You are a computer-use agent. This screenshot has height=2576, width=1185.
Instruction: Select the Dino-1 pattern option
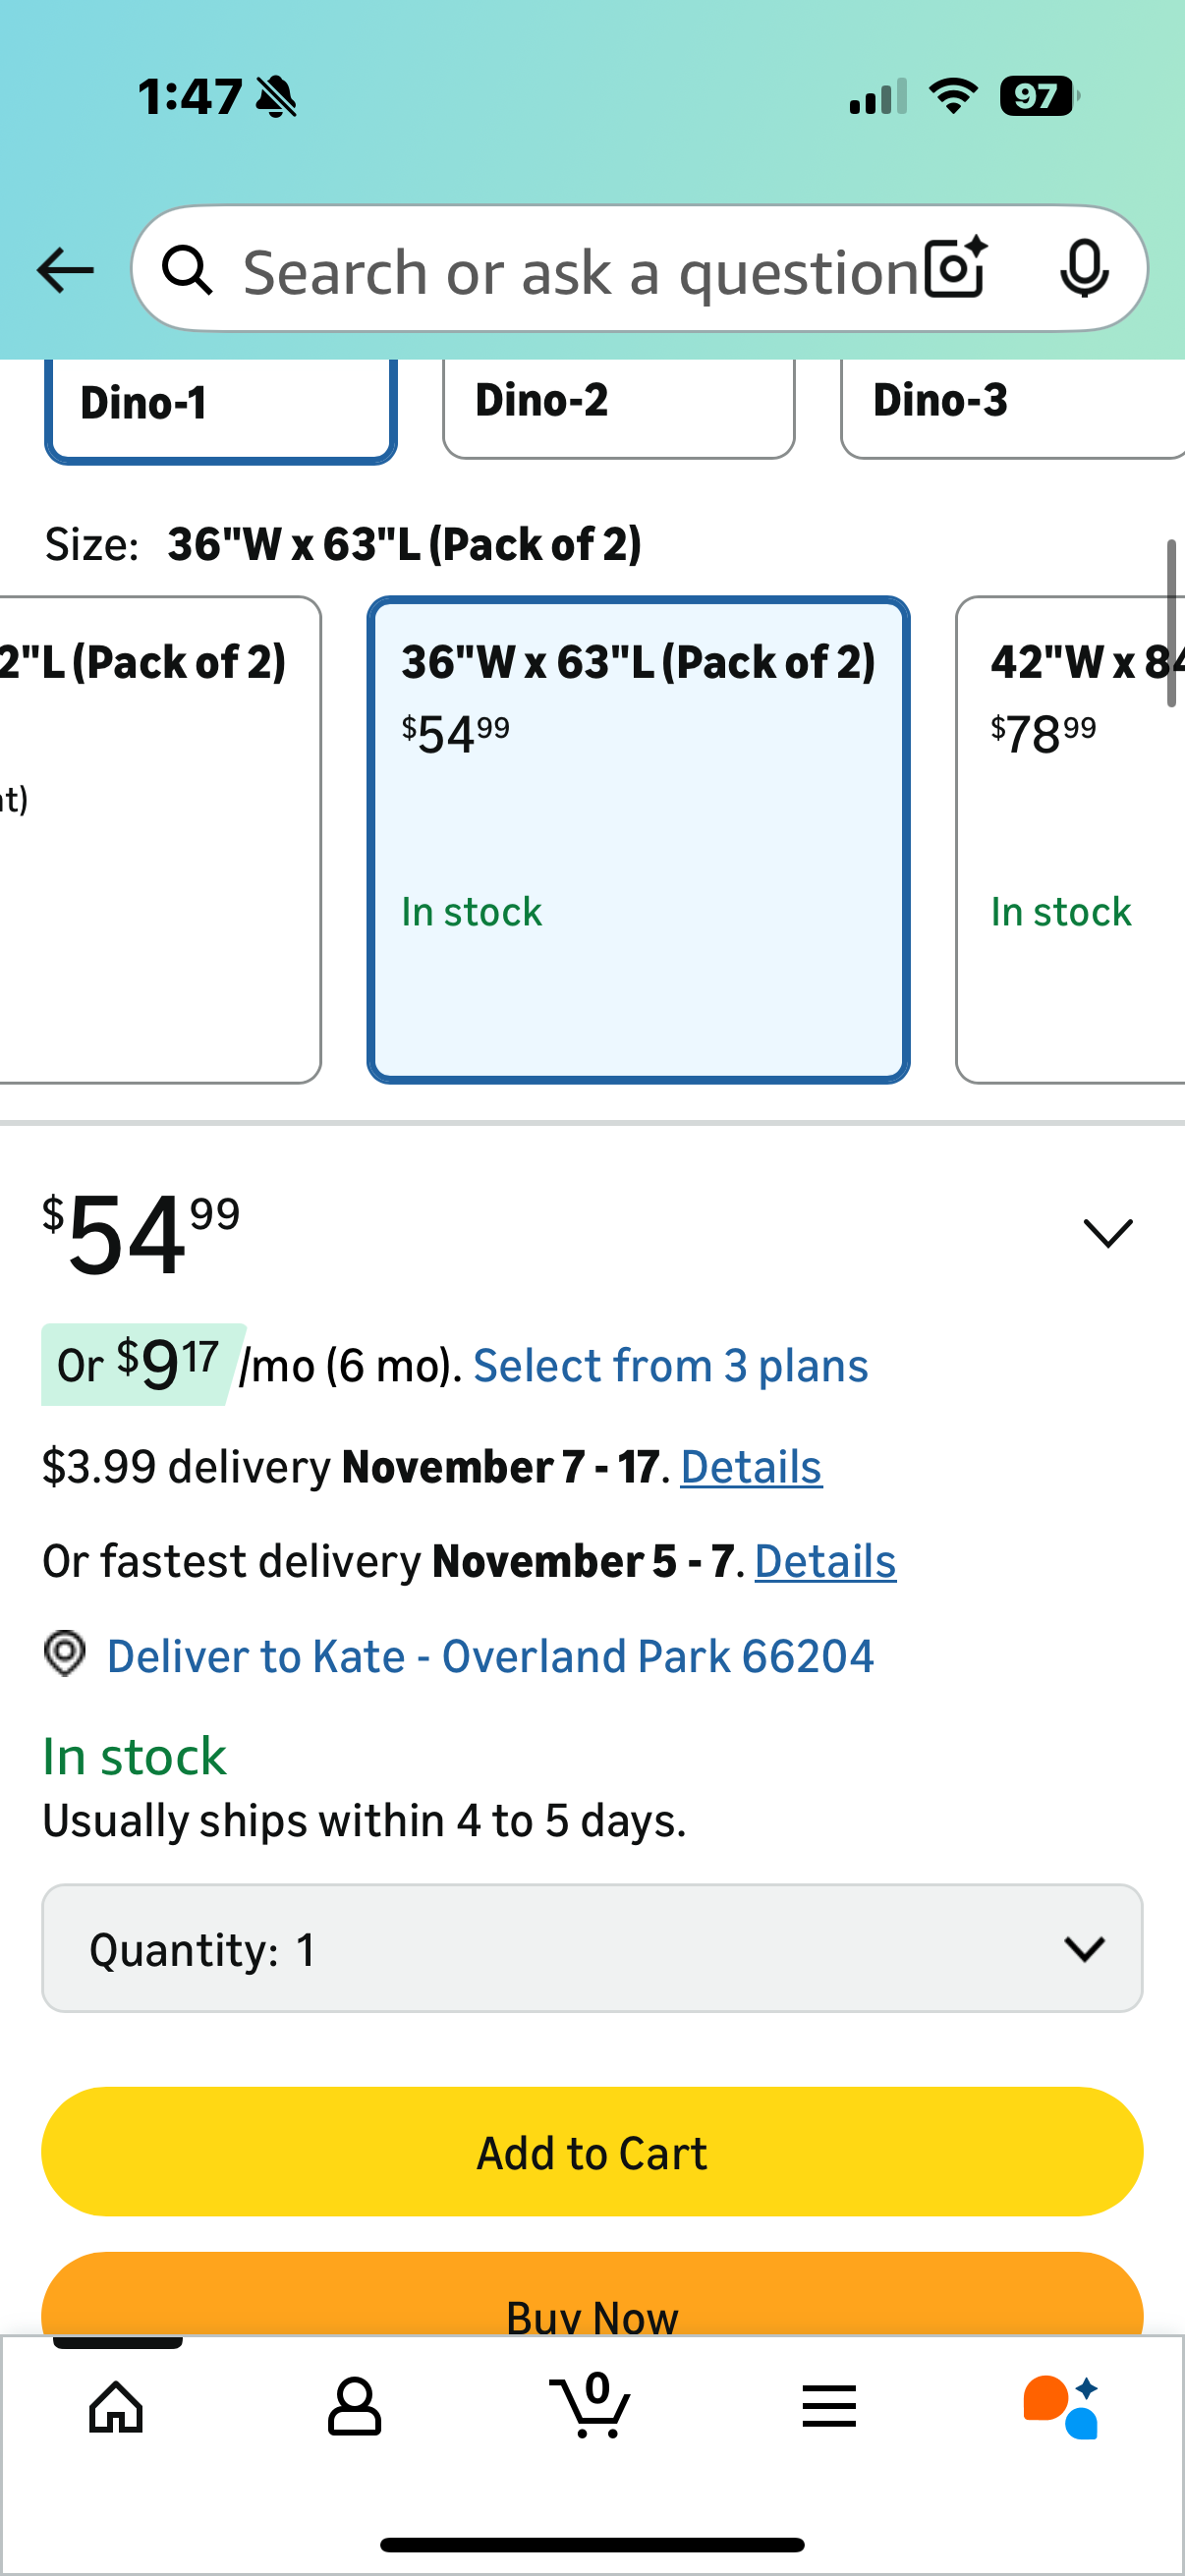pos(220,405)
